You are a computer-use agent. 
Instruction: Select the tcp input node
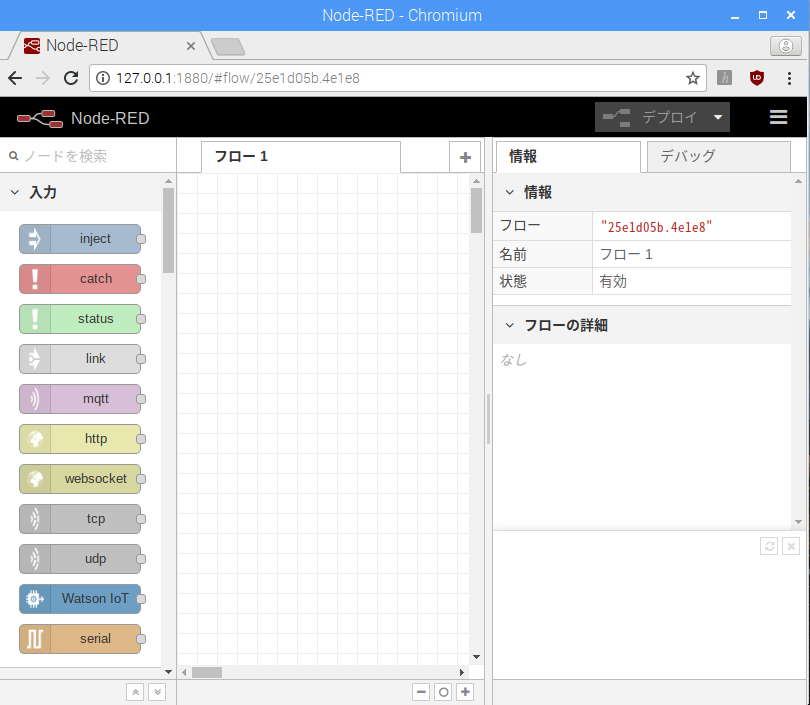(x=80, y=519)
